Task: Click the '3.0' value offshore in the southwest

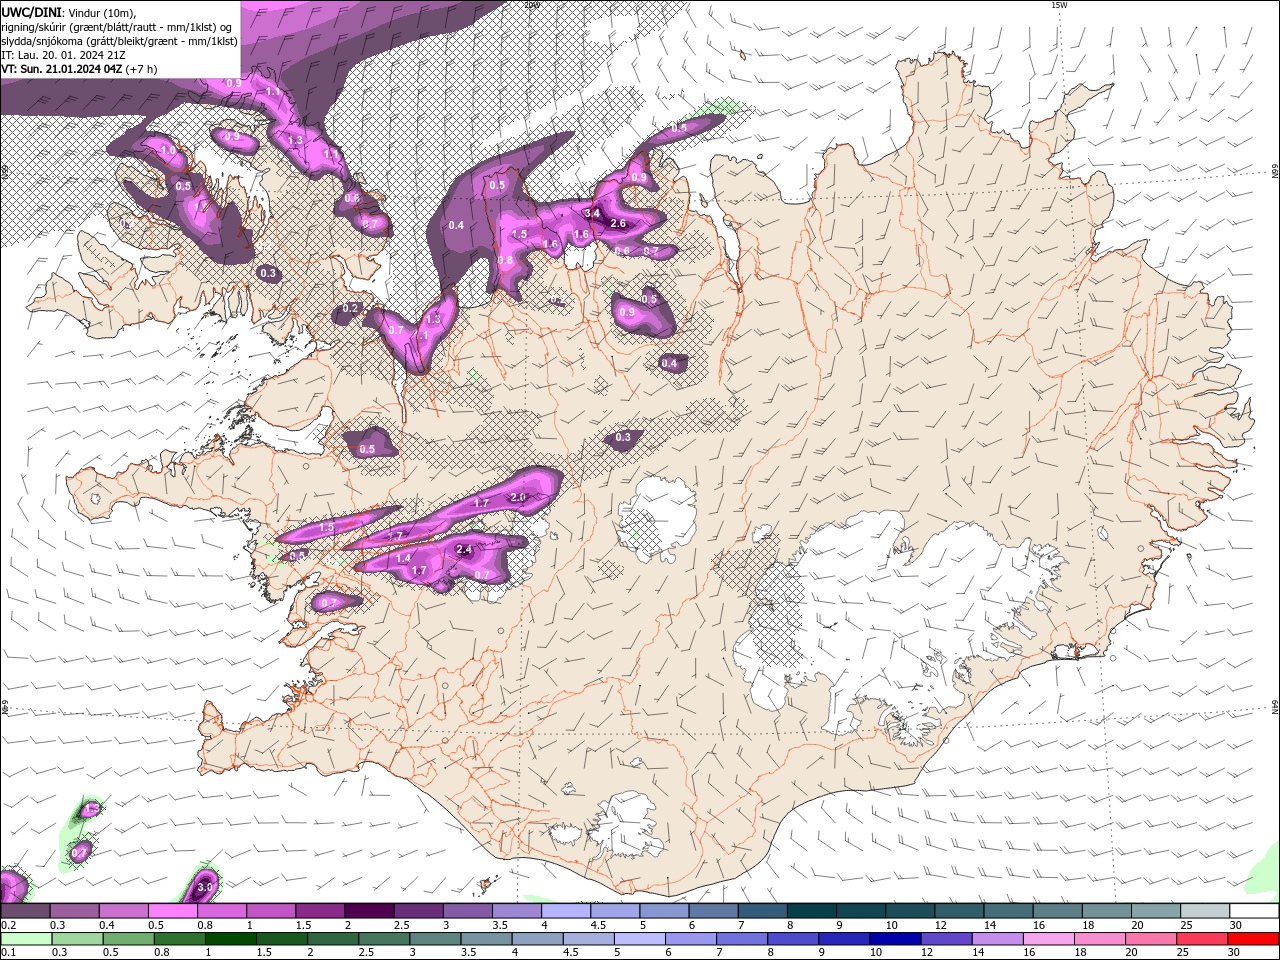Action: click(206, 887)
